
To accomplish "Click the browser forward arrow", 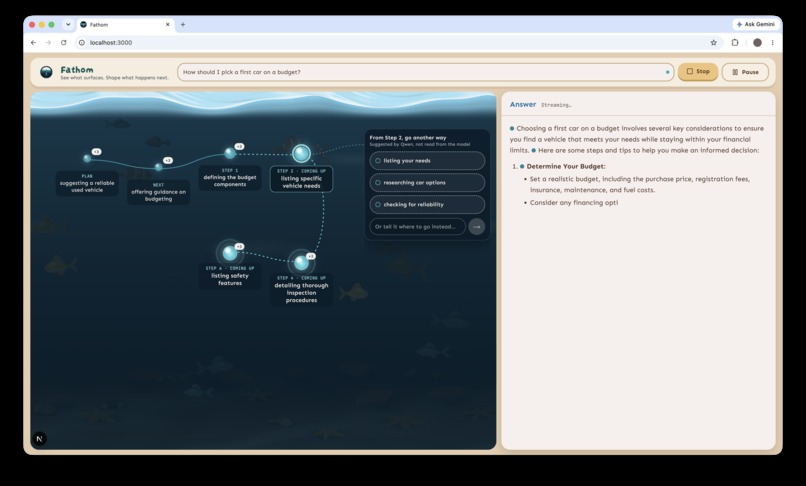I will pyautogui.click(x=48, y=43).
